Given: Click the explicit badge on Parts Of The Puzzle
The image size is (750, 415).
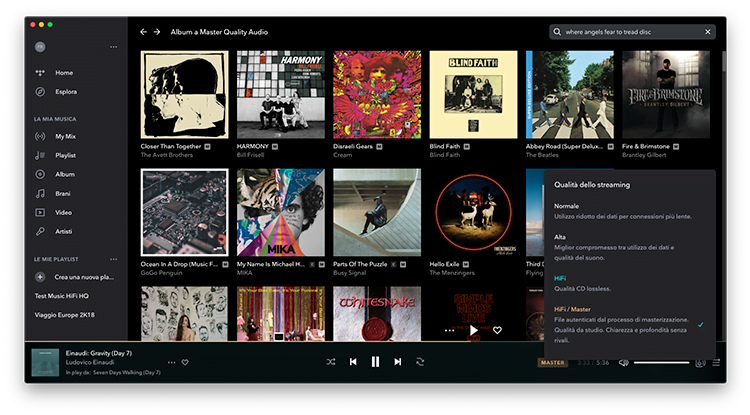Looking at the screenshot, I should (394, 264).
